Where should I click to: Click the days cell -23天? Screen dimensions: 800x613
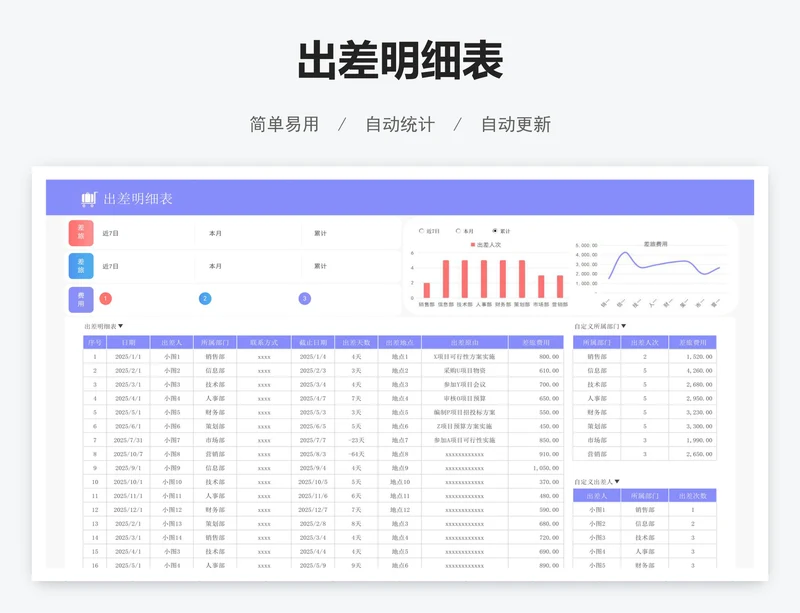(357, 440)
